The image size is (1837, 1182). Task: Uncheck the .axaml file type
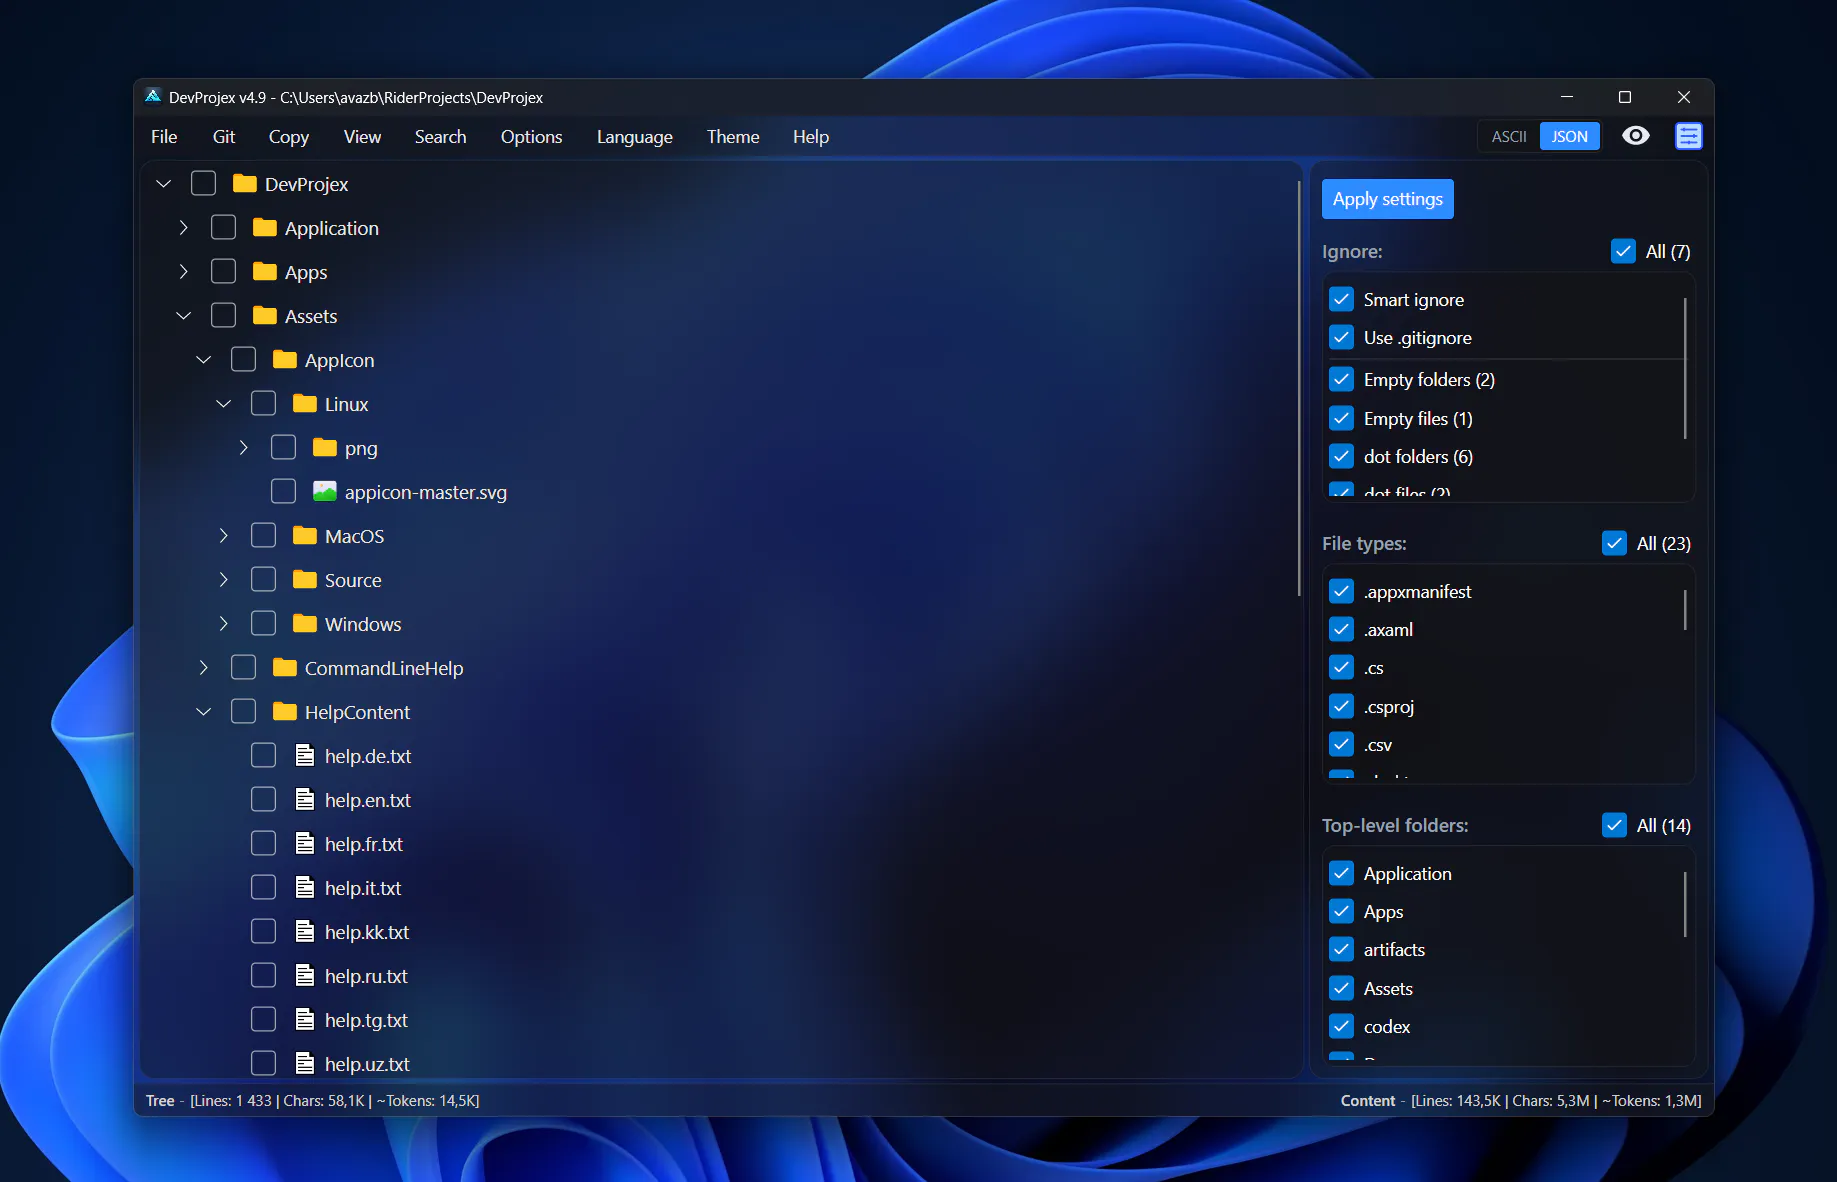[1341, 629]
